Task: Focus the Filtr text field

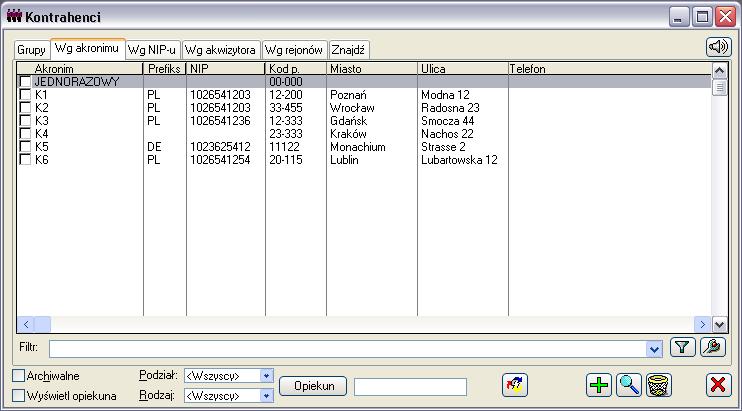Action: [348, 350]
